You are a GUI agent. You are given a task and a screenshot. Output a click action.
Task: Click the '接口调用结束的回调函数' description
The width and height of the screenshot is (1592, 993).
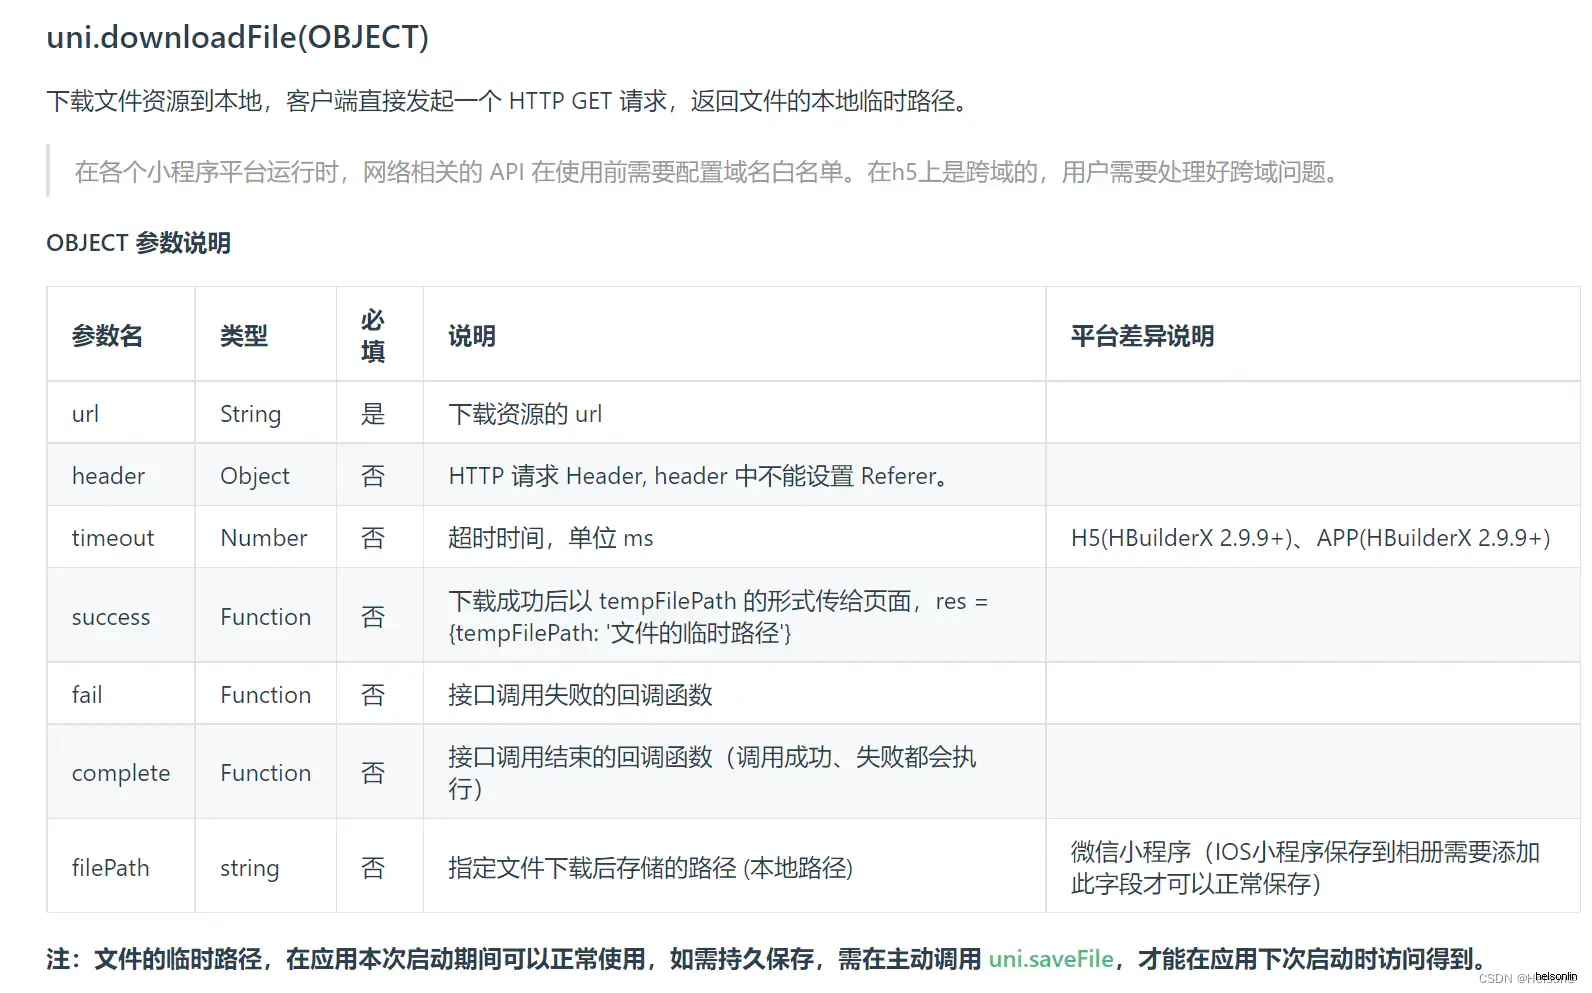coord(712,773)
